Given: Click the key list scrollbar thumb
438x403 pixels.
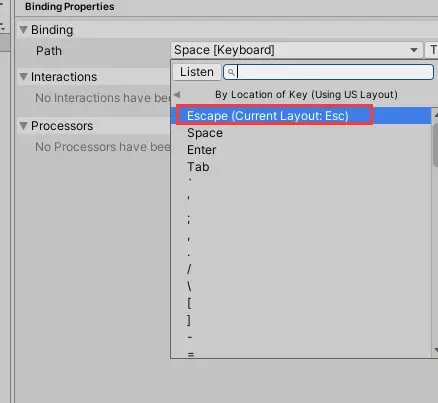Looking at the screenshot, I should (435, 143).
